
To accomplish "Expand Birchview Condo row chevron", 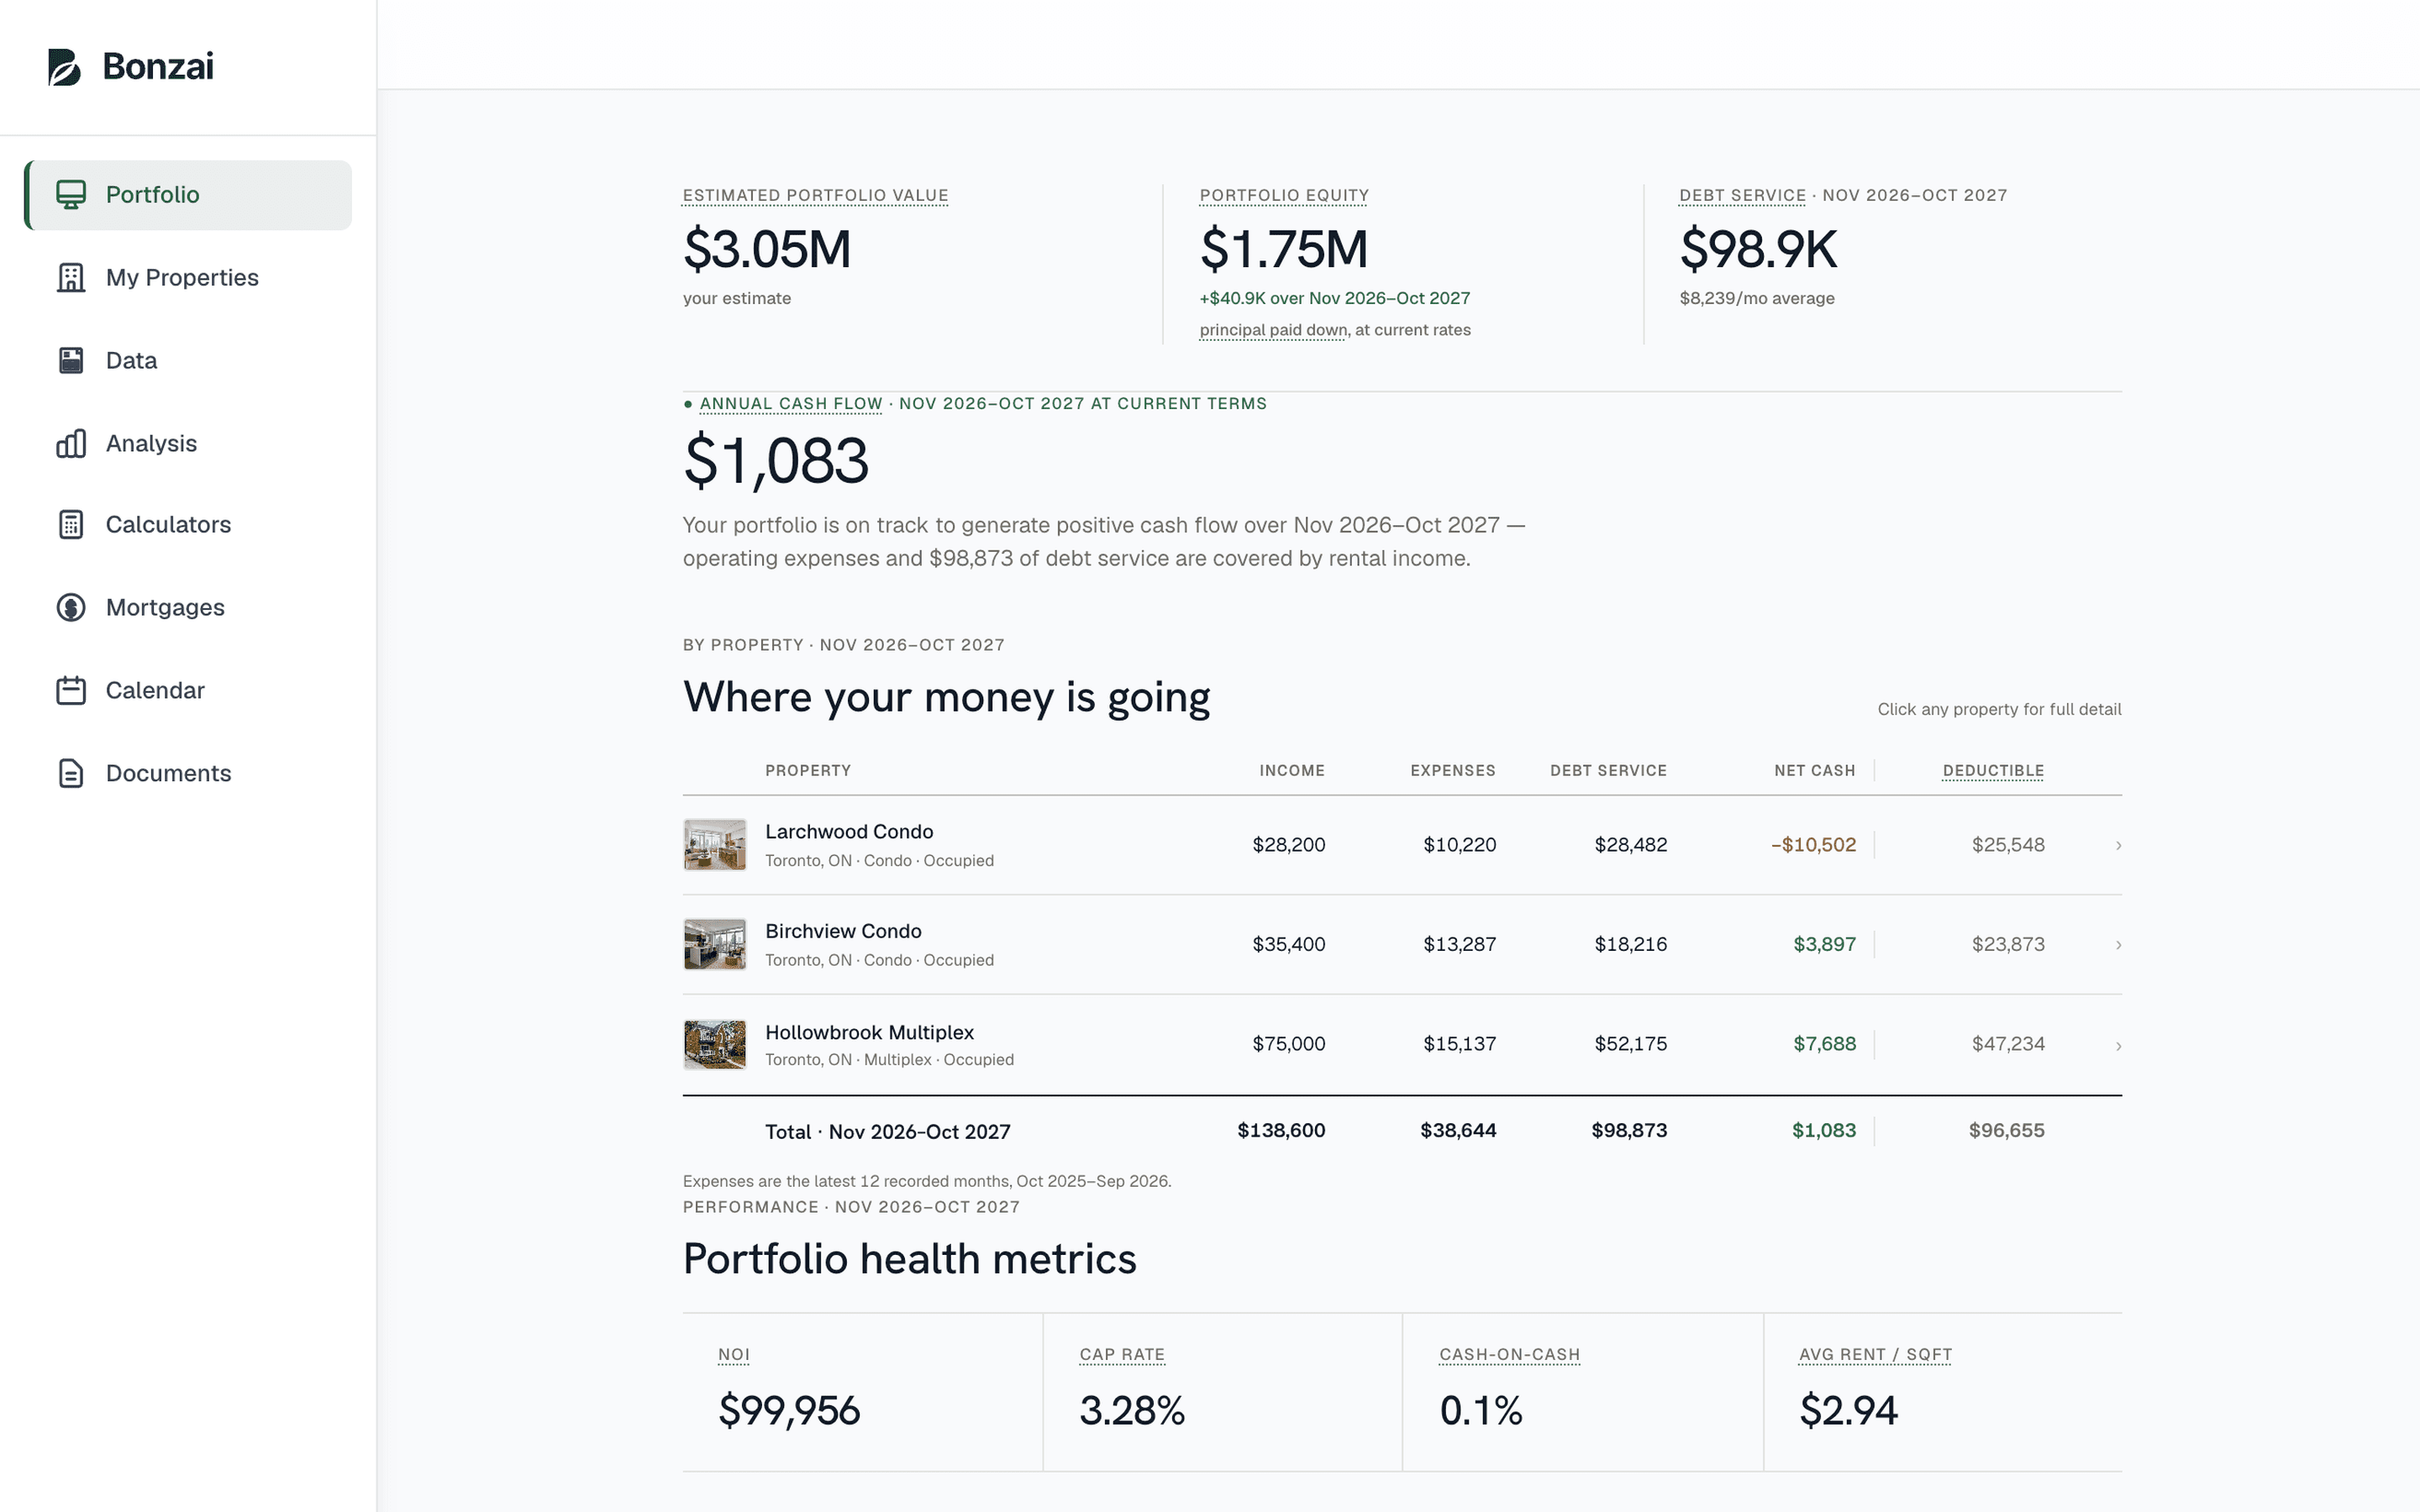I will click(x=2118, y=945).
